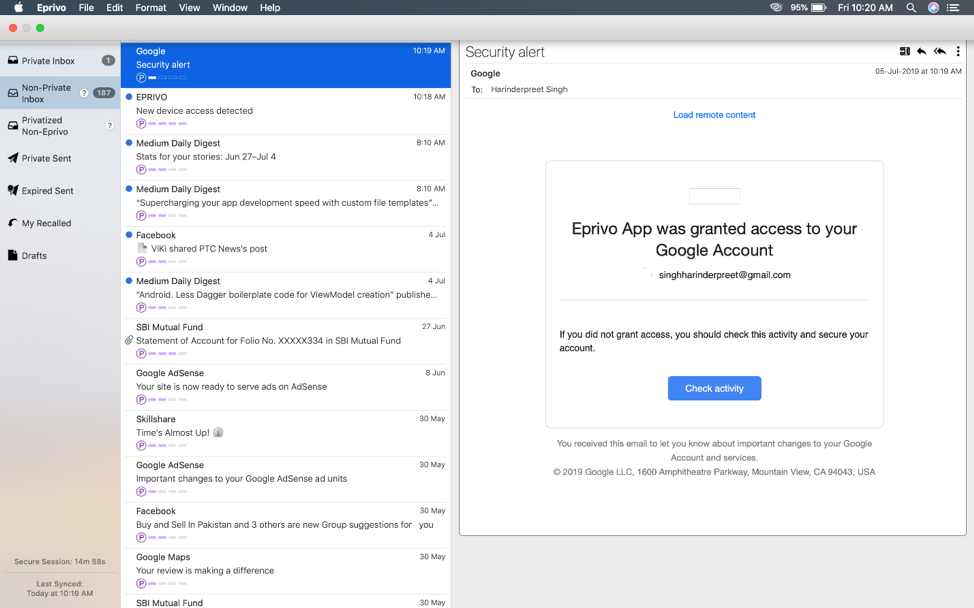The image size is (974, 608).
Task: Open the Help menu
Action: [270, 7]
